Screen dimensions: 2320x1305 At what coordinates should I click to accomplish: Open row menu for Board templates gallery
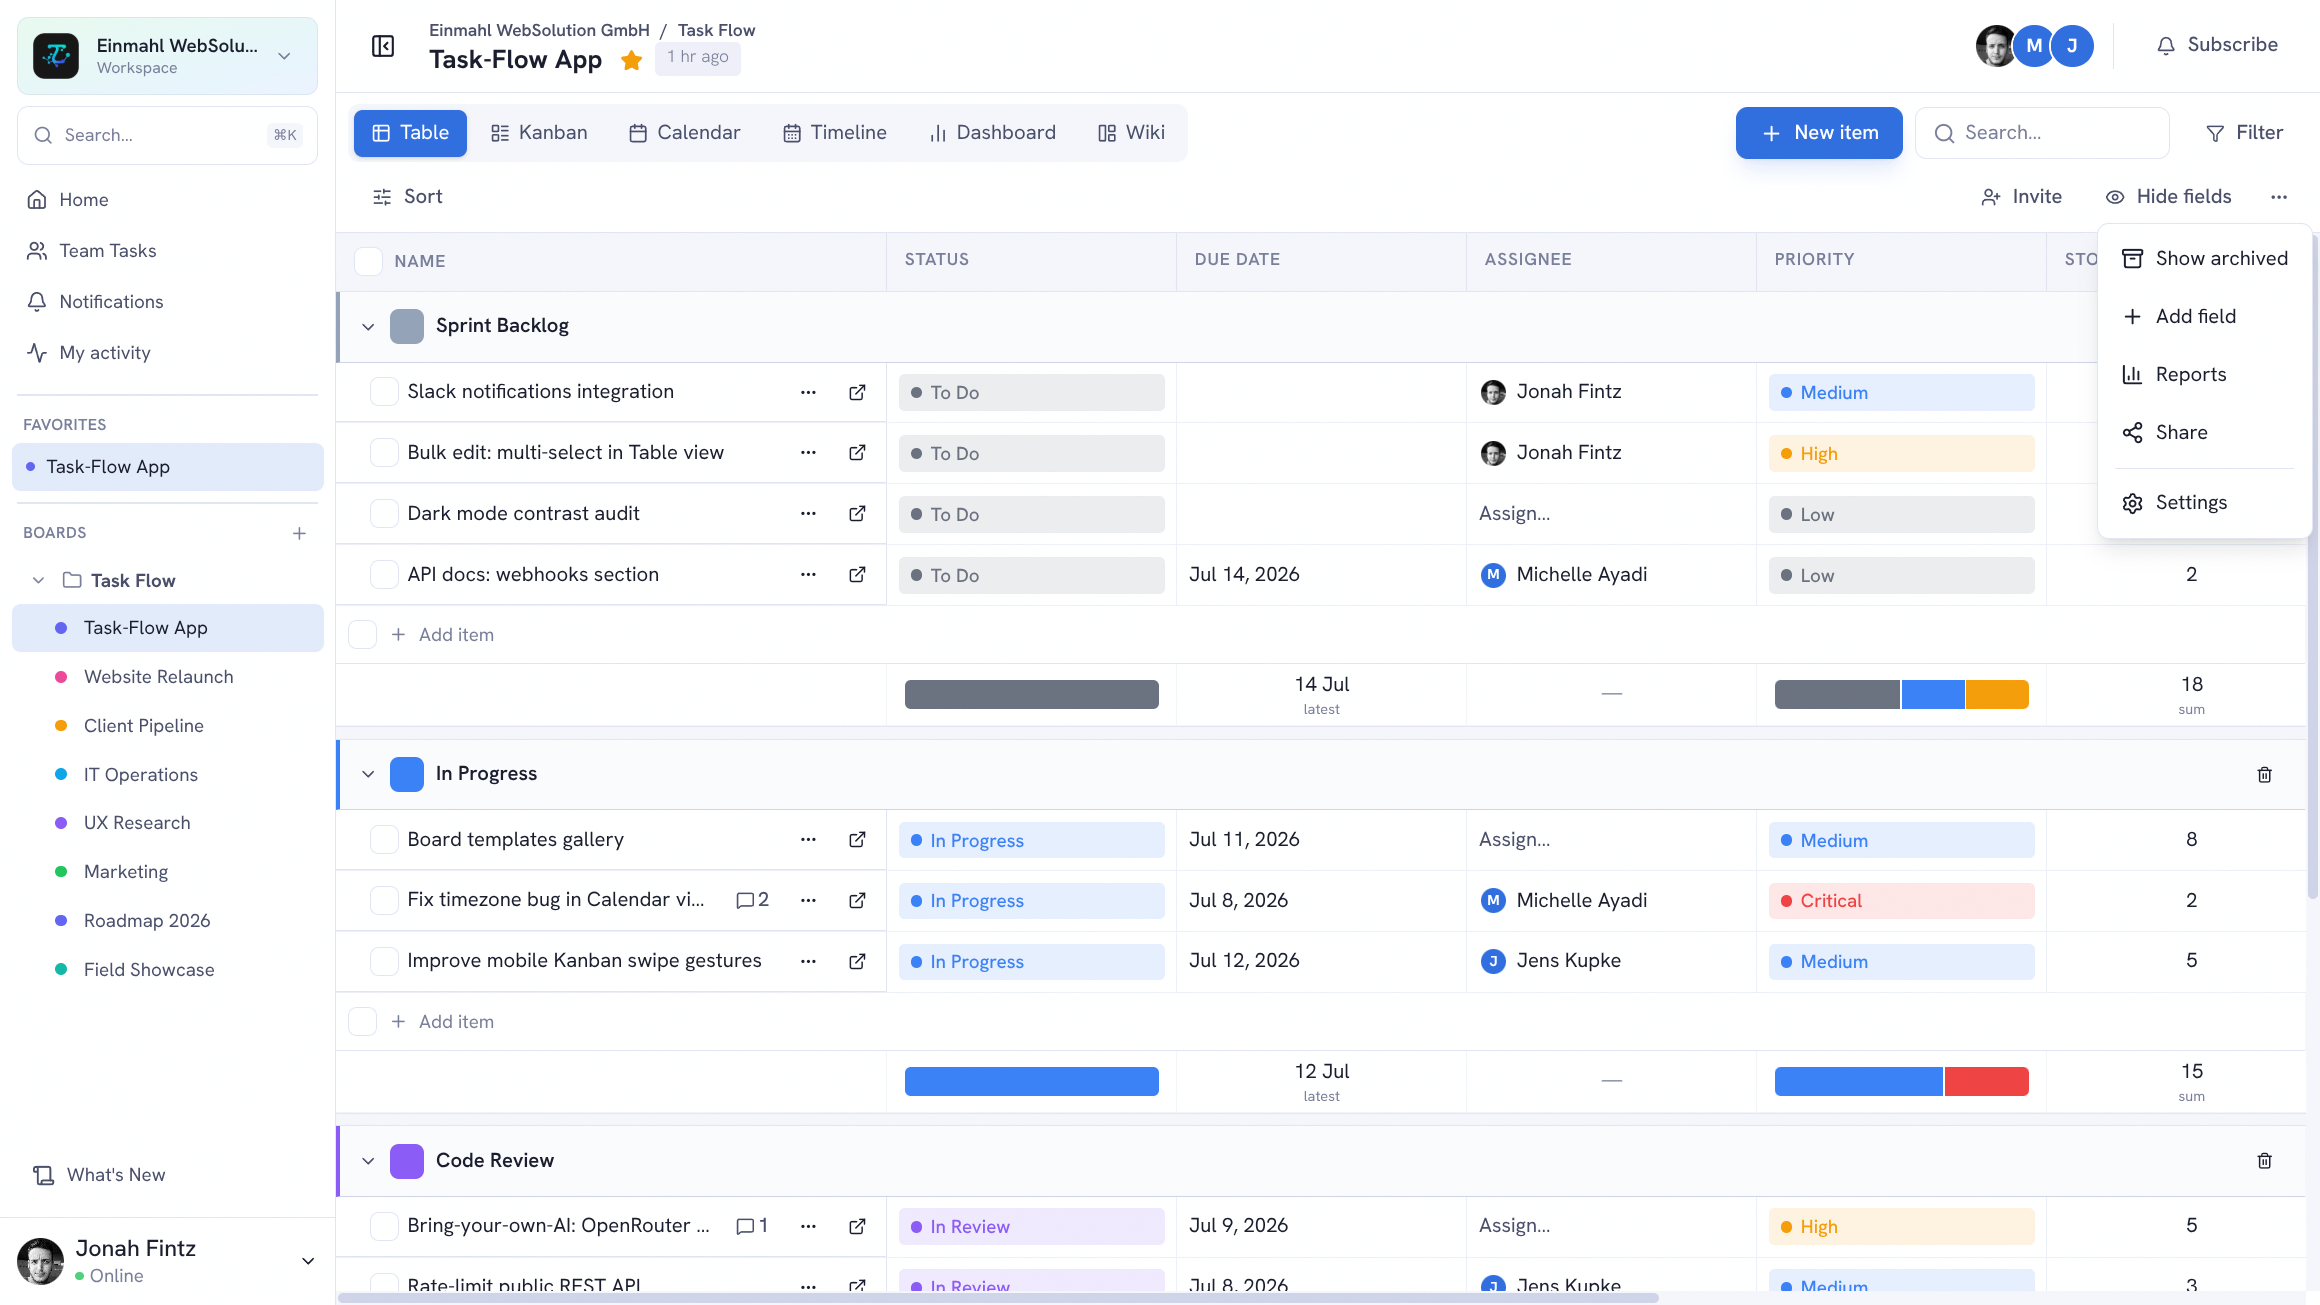(808, 840)
